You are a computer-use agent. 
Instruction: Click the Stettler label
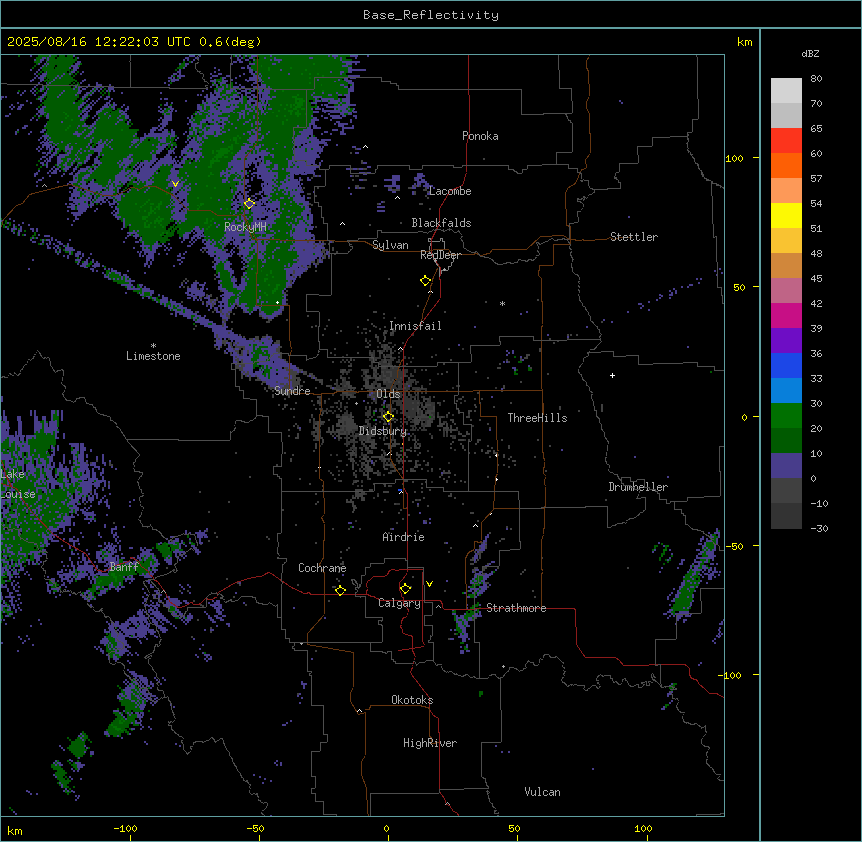(x=634, y=237)
